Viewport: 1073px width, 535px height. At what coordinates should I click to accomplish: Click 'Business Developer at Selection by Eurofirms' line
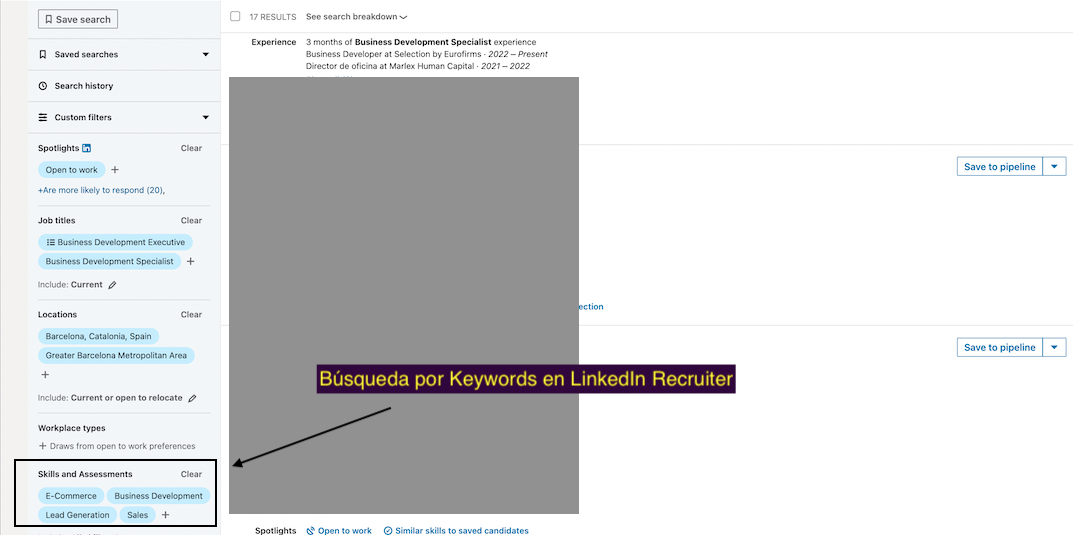[x=427, y=55]
